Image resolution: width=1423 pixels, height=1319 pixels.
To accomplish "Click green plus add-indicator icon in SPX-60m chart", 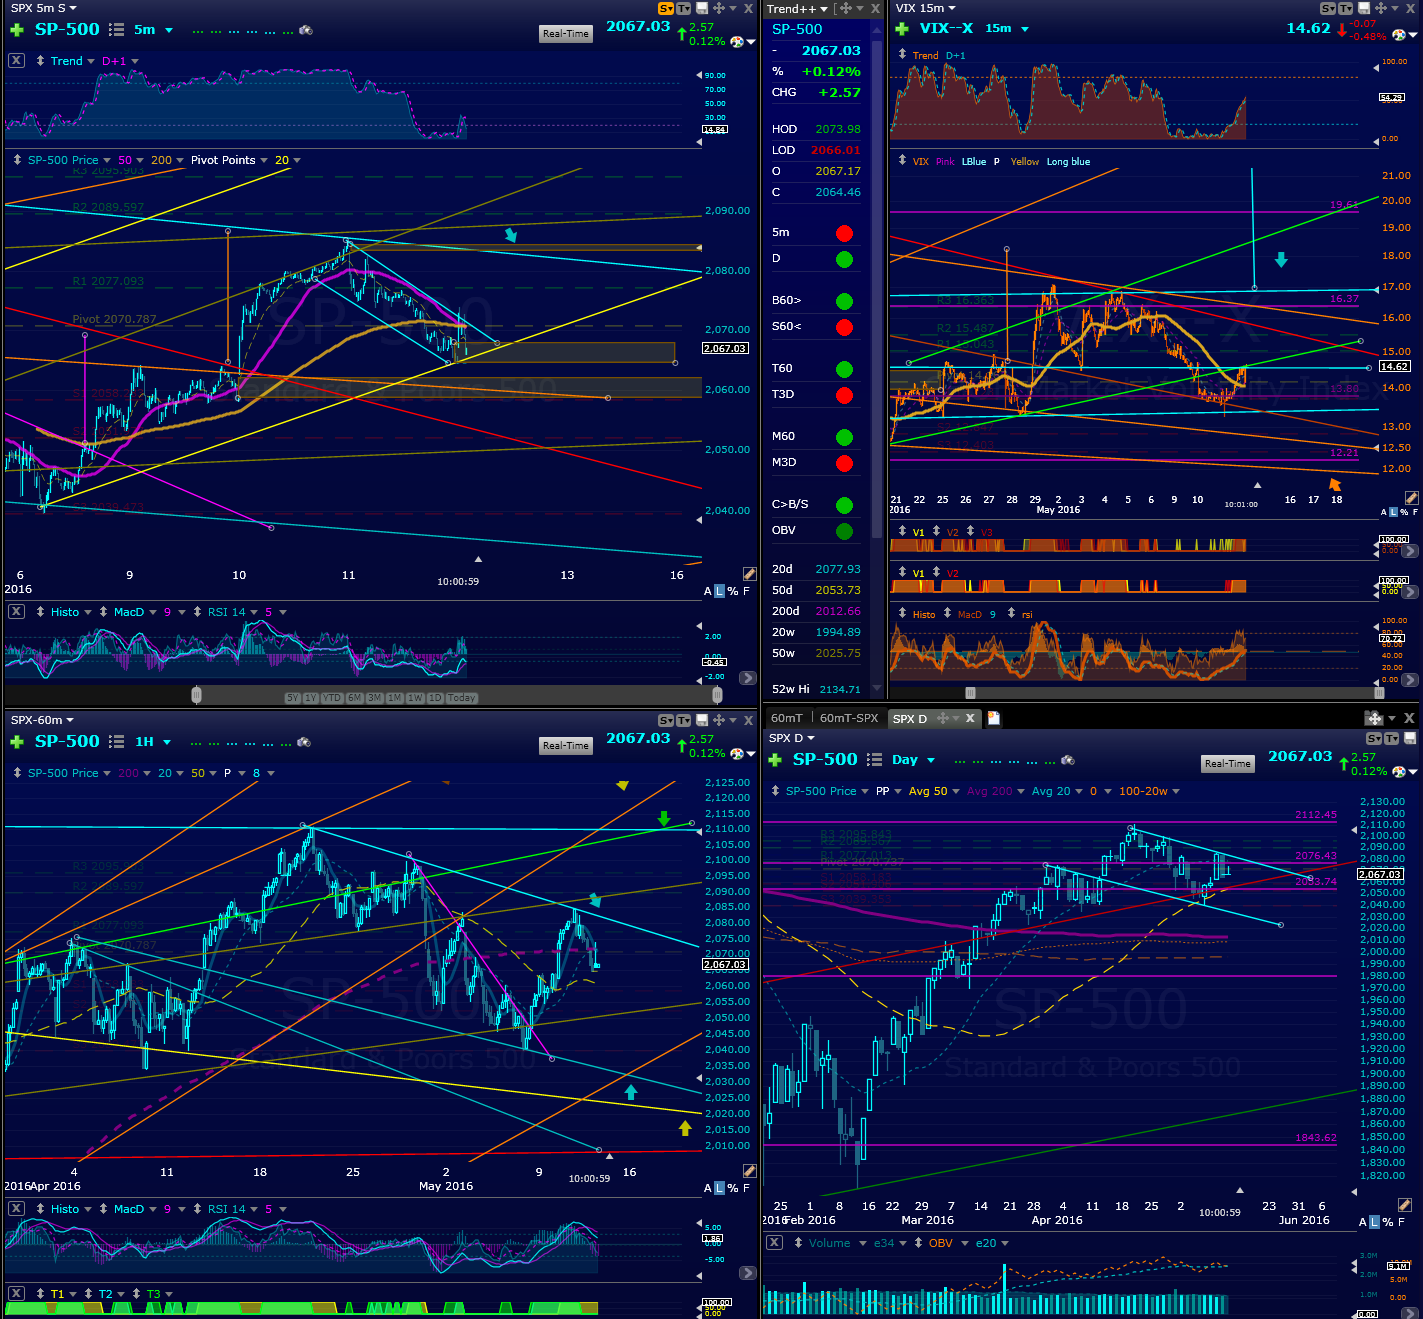I will pyautogui.click(x=16, y=742).
